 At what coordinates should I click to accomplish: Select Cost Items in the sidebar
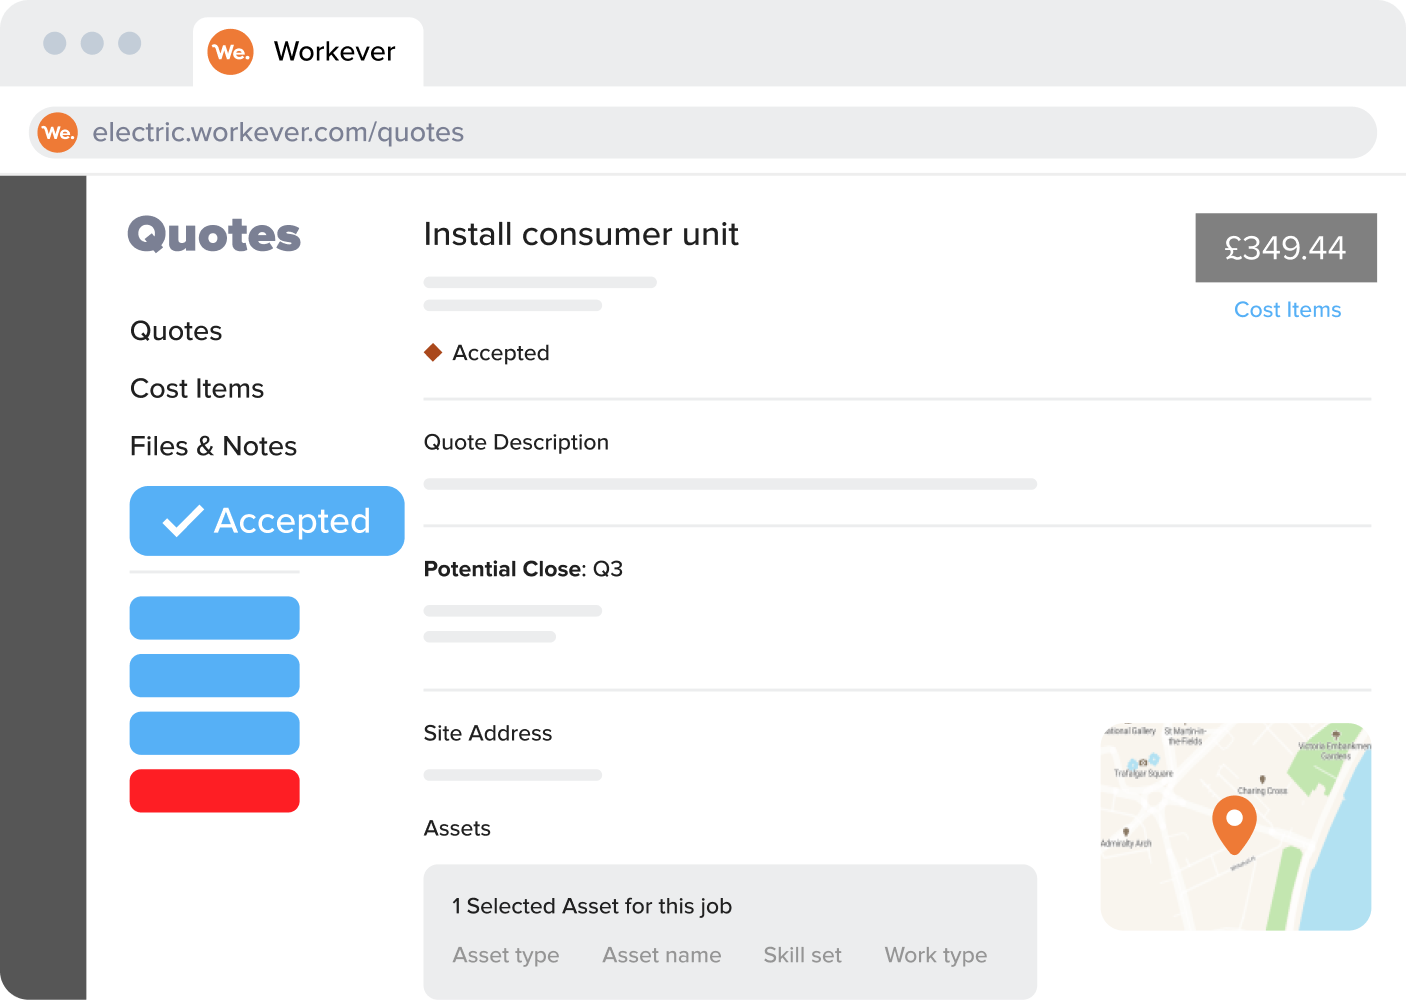(197, 388)
